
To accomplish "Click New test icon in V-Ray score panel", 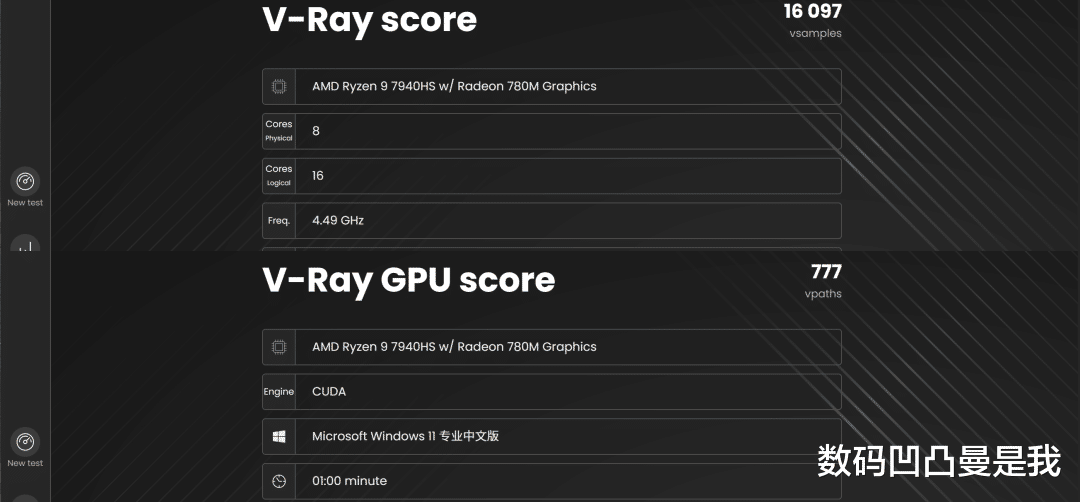I will pyautogui.click(x=25, y=182).
